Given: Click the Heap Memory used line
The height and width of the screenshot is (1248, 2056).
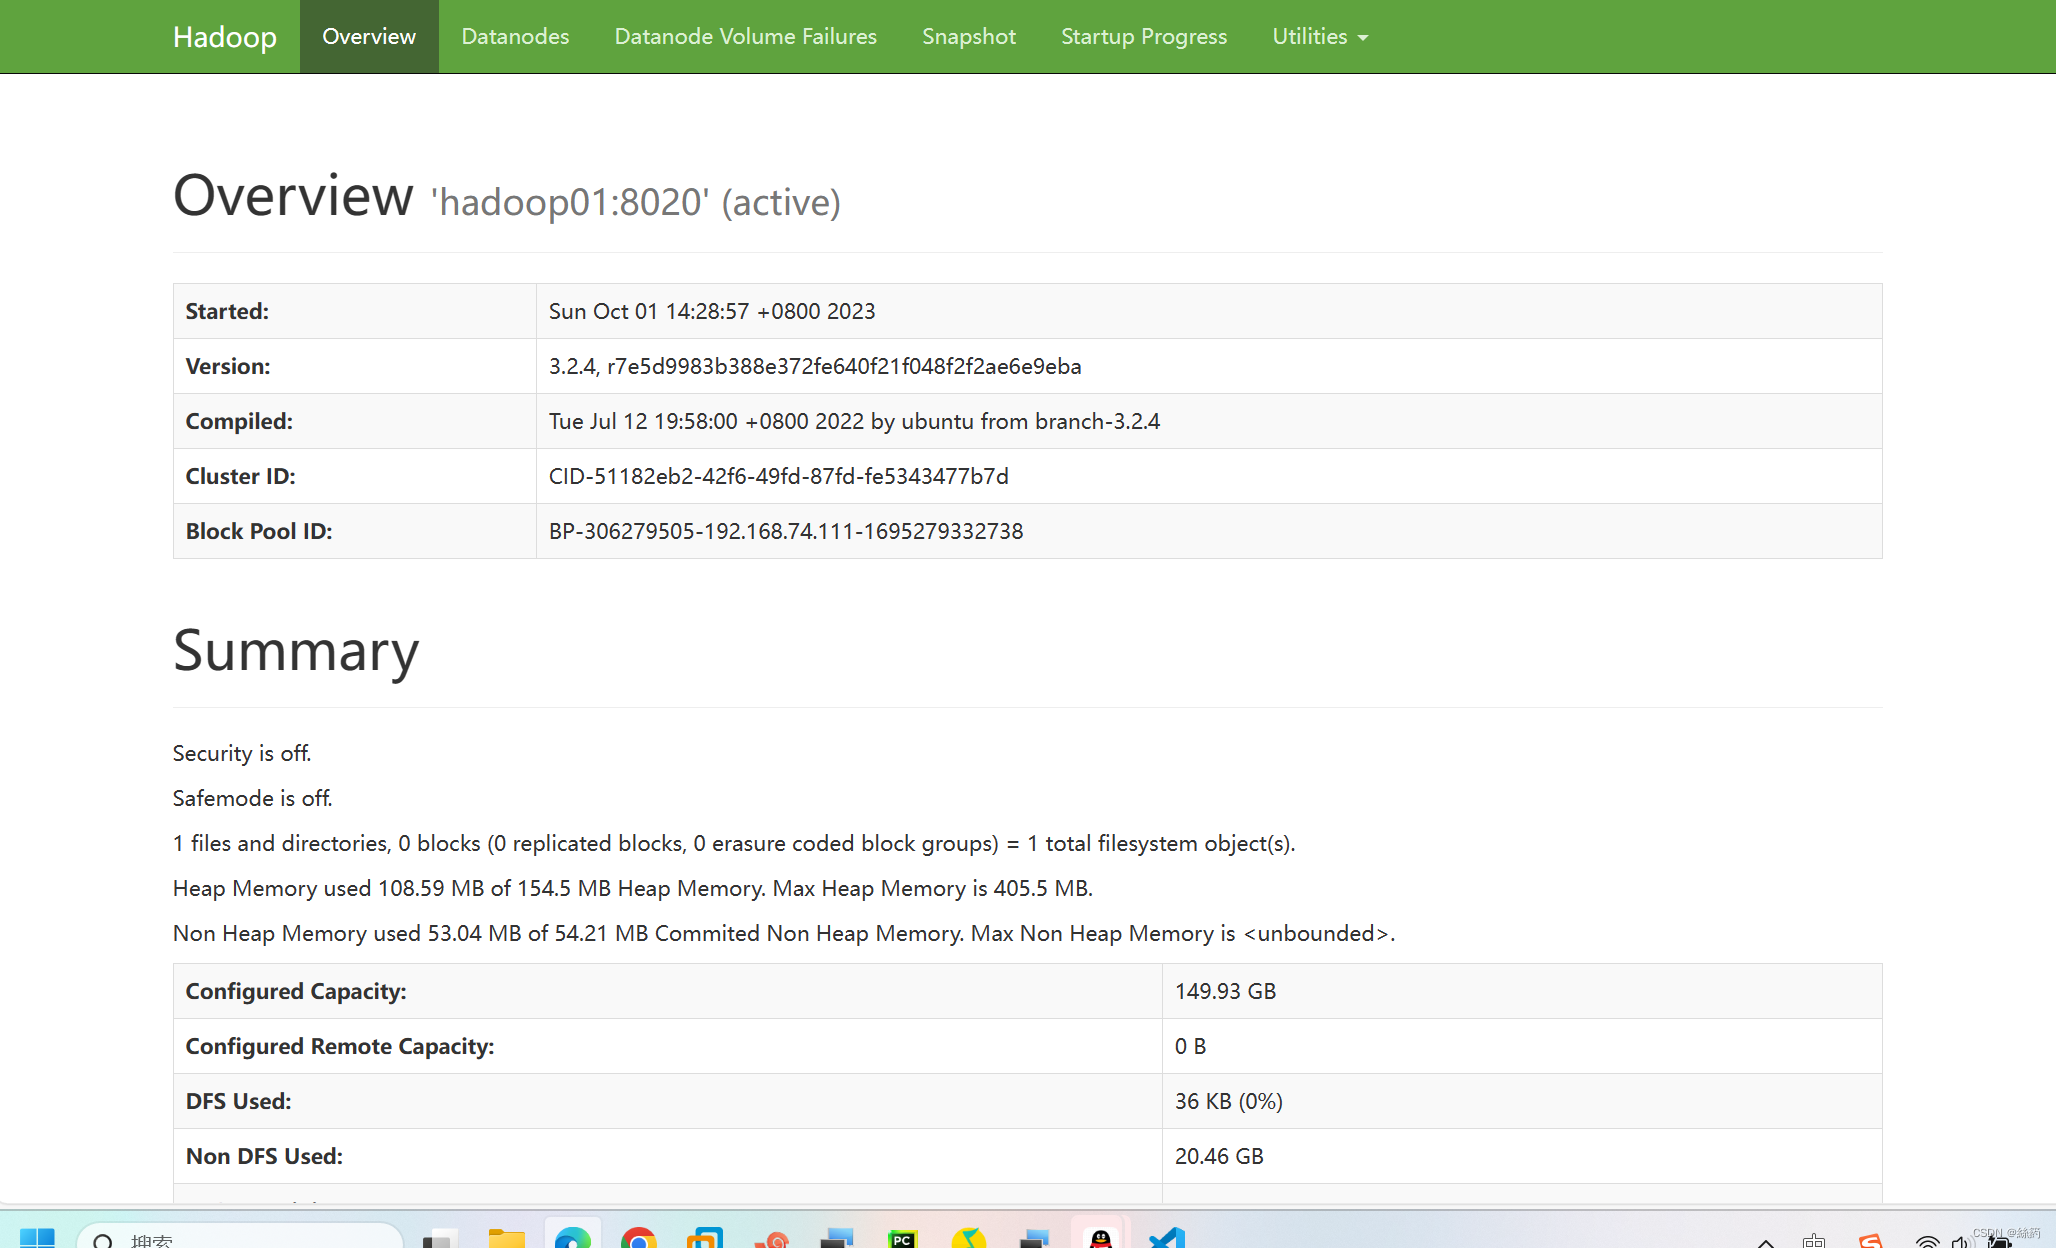Looking at the screenshot, I should coord(632,888).
